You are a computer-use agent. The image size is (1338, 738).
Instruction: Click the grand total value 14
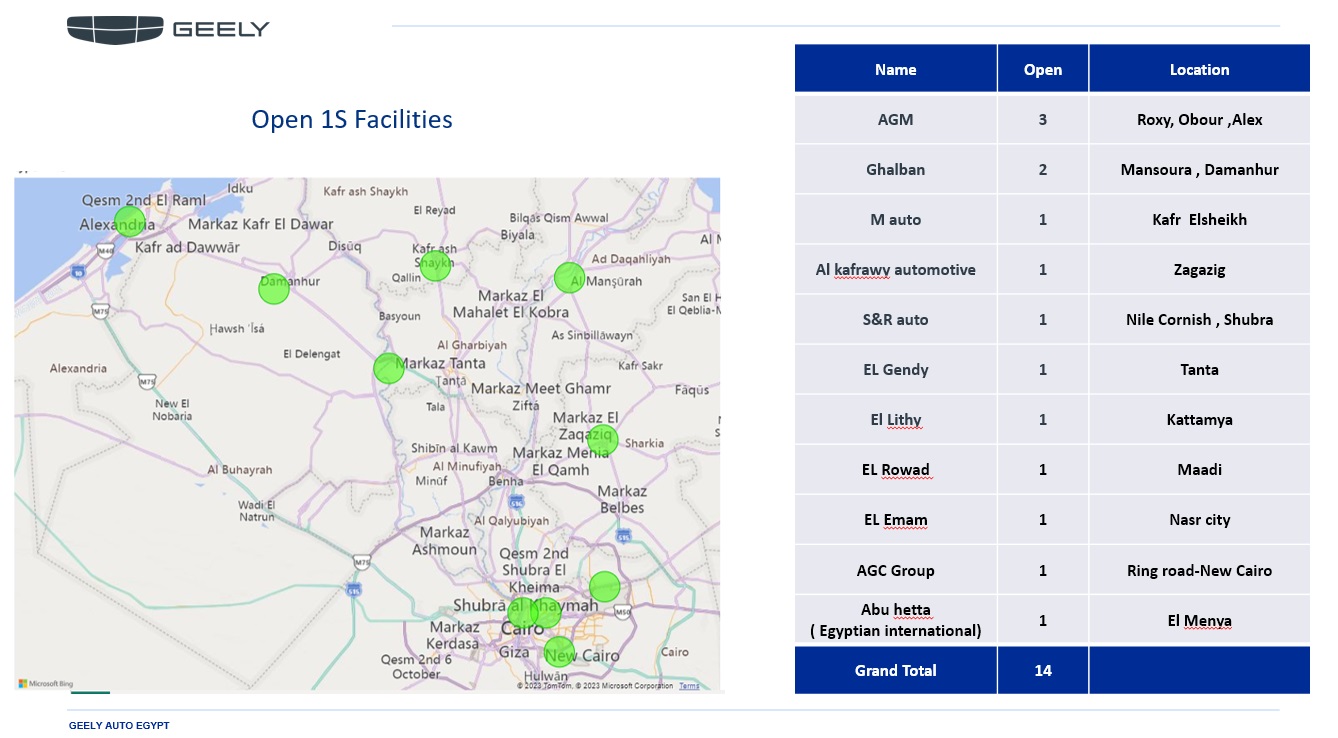coord(1043,670)
